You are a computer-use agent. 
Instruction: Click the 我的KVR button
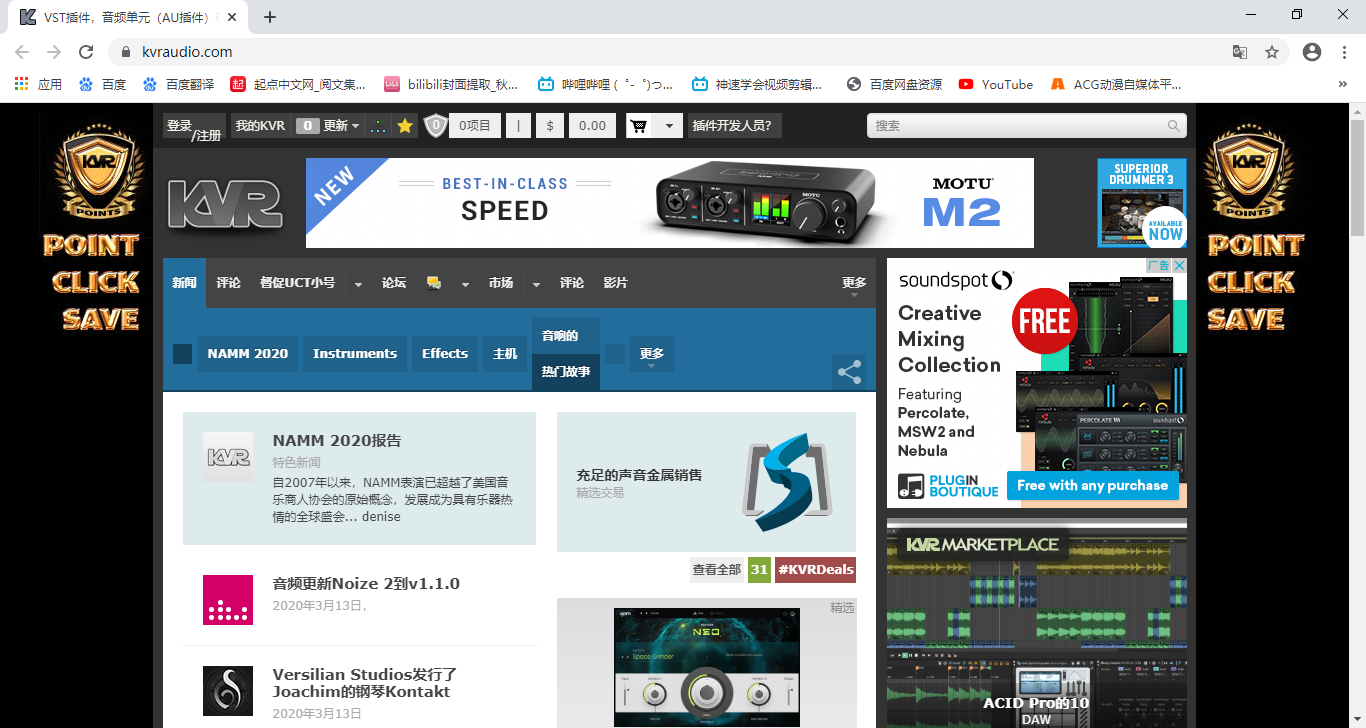tap(260, 126)
